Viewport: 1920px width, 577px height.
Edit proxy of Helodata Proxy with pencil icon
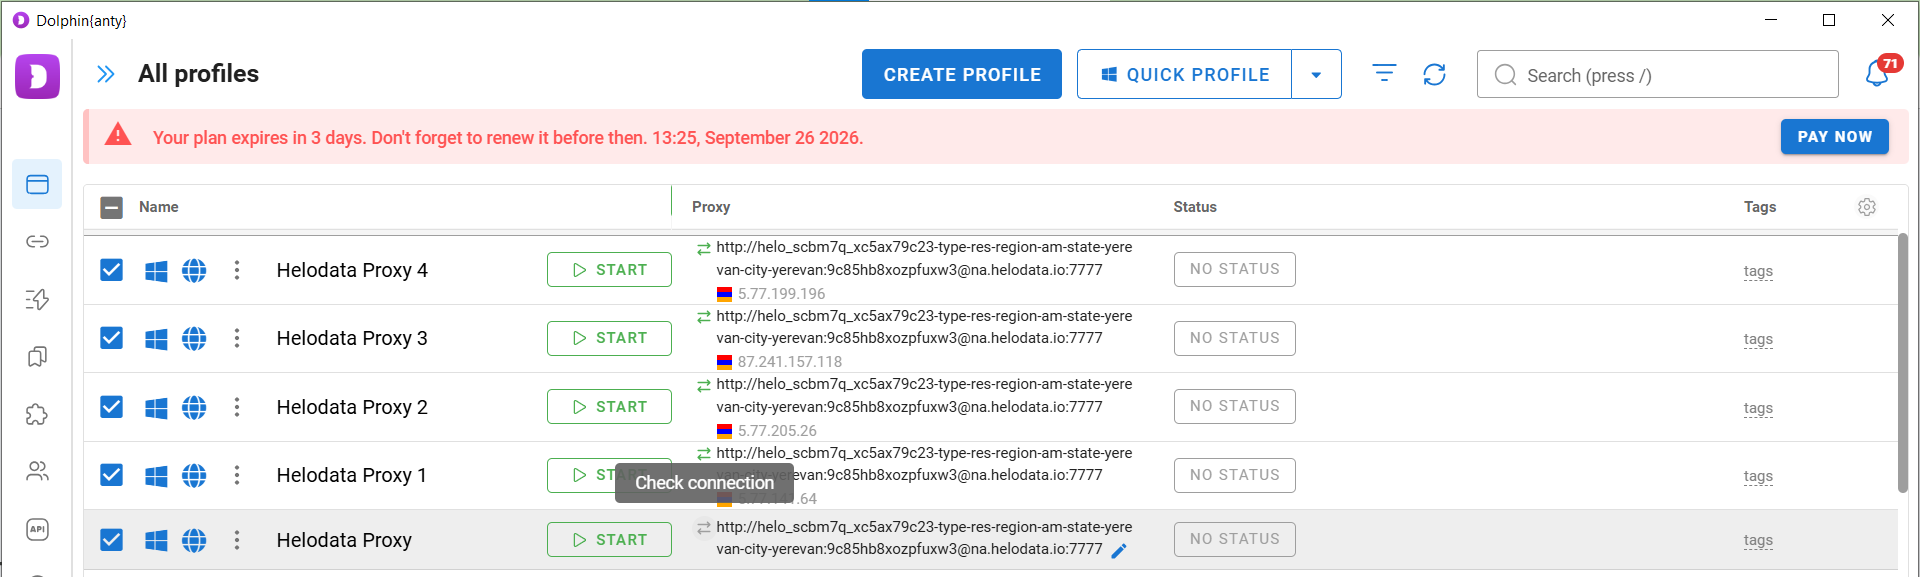[1119, 550]
